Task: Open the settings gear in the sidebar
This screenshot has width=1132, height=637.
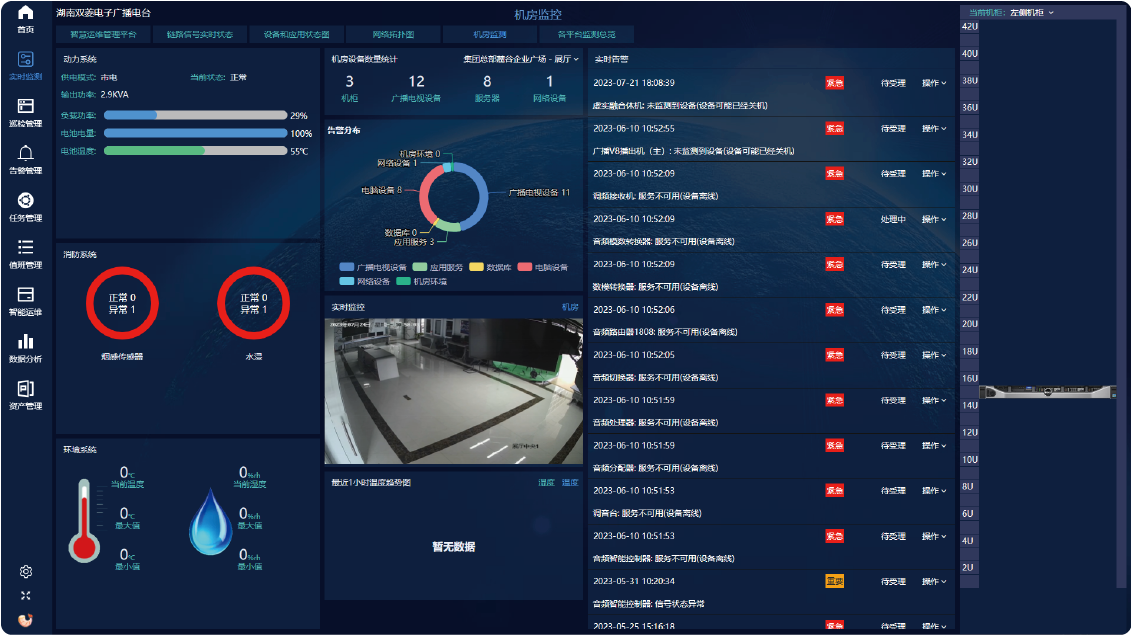Action: [x=26, y=572]
